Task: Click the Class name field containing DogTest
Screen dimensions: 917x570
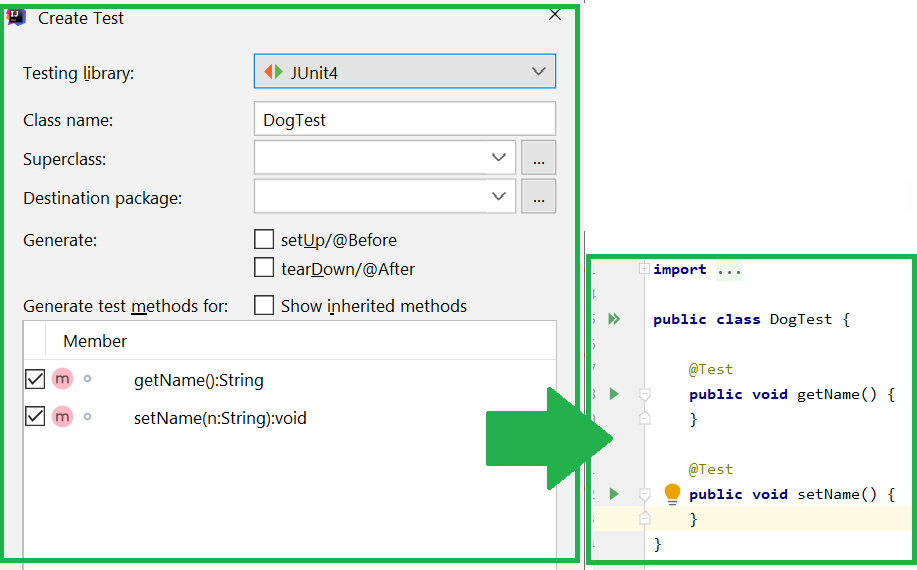Action: (405, 119)
